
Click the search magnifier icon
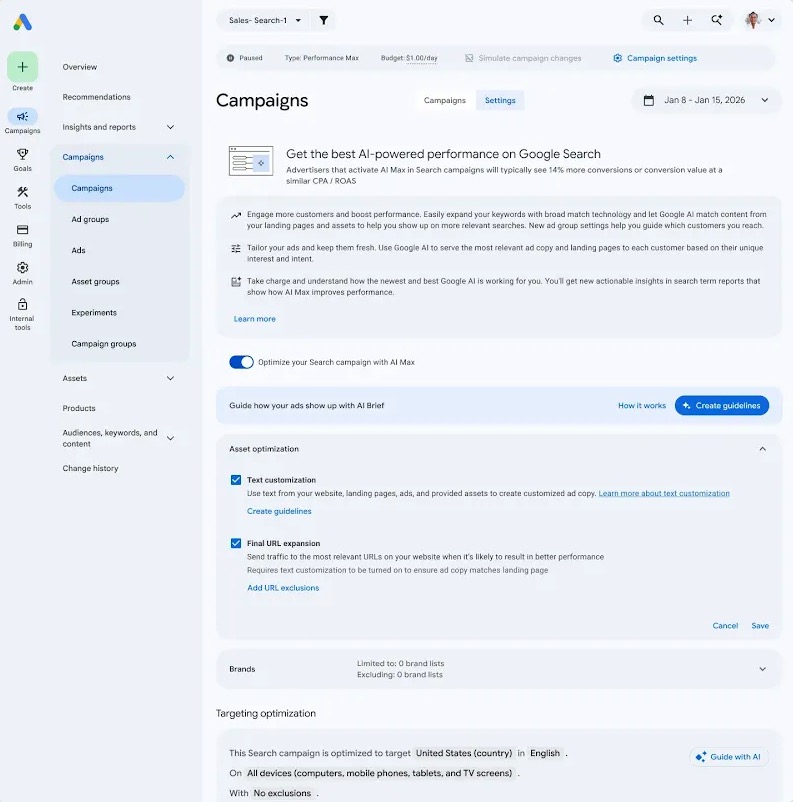tap(658, 20)
